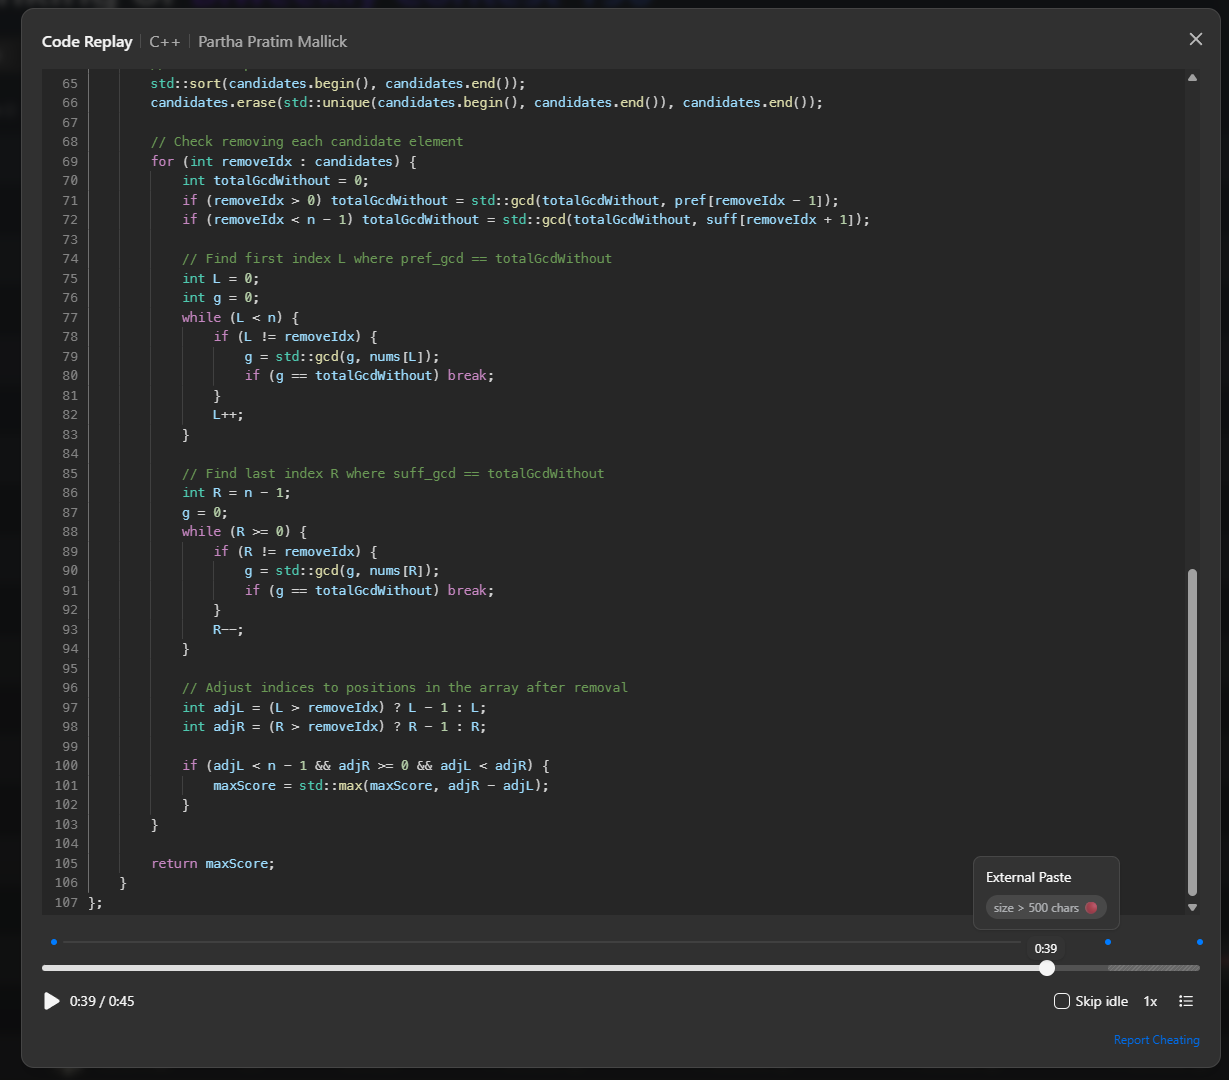The width and height of the screenshot is (1229, 1080).
Task: Enable the Skip idle checkbox
Action: (x=1062, y=1001)
